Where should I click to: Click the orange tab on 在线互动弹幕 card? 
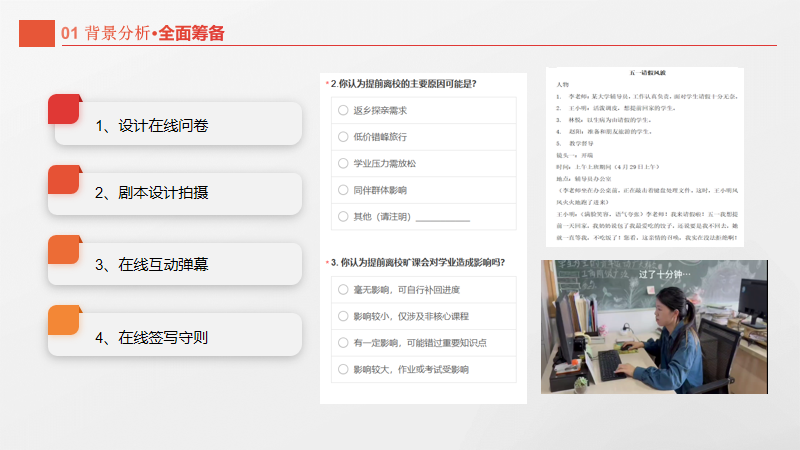(65, 249)
